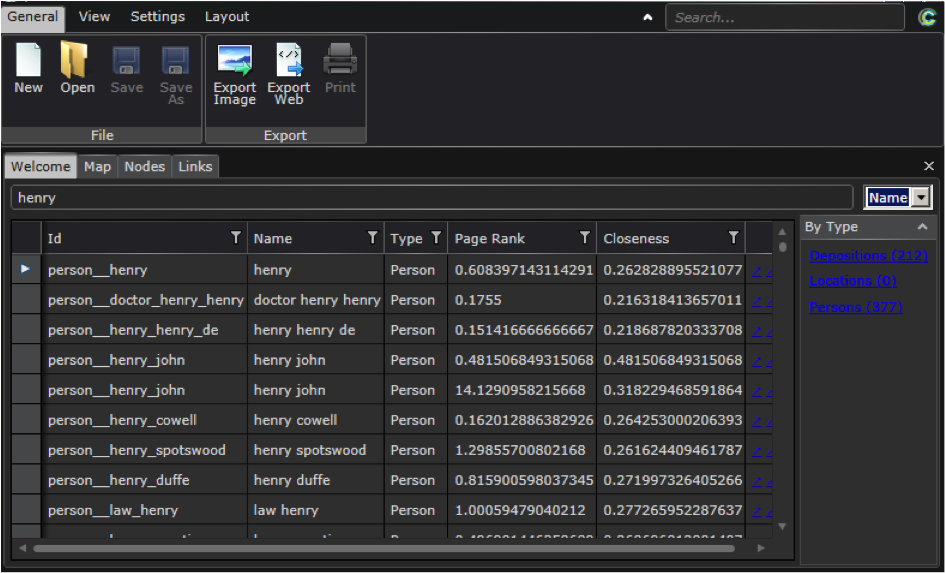Viewport: 945px width, 573px height.
Task: Open the Name search field dropdown
Action: 922,198
